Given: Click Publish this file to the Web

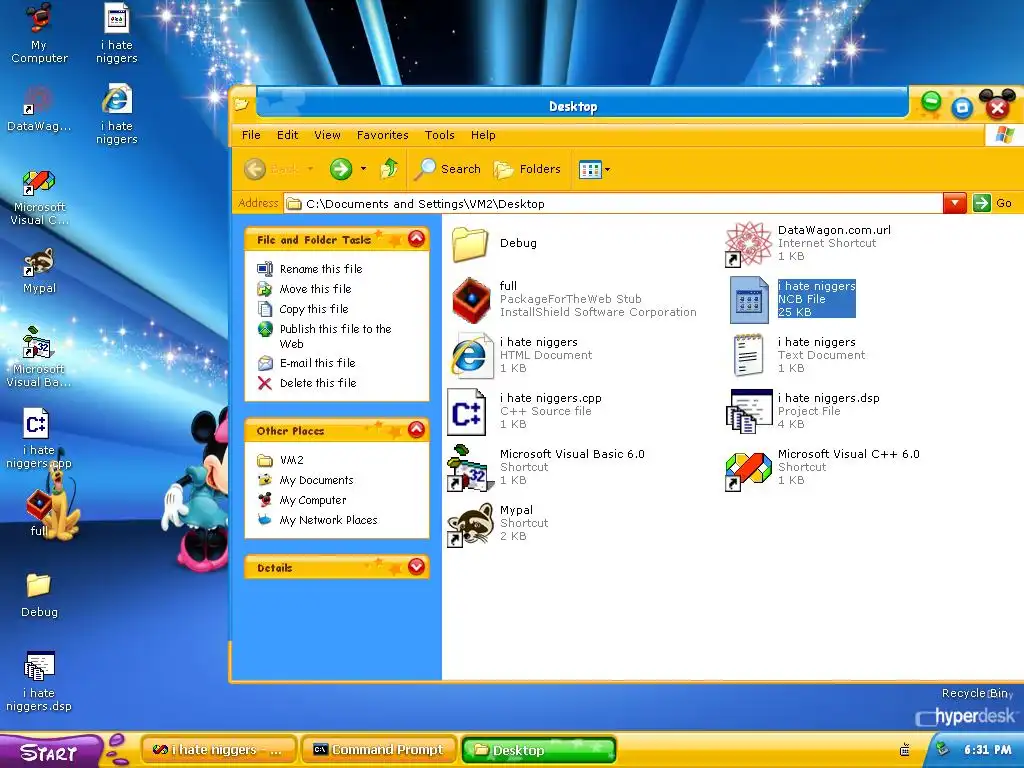Looking at the screenshot, I should [336, 336].
